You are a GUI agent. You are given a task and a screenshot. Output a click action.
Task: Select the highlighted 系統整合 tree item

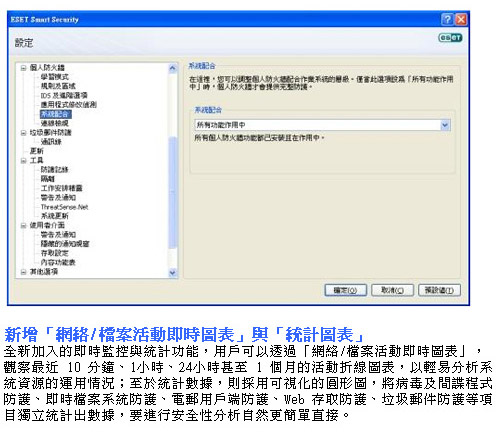(55, 114)
